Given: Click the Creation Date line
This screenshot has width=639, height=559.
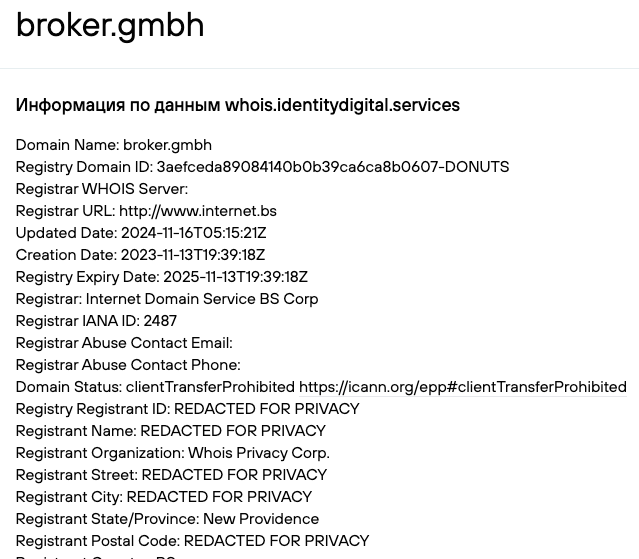Looking at the screenshot, I should (x=140, y=255).
